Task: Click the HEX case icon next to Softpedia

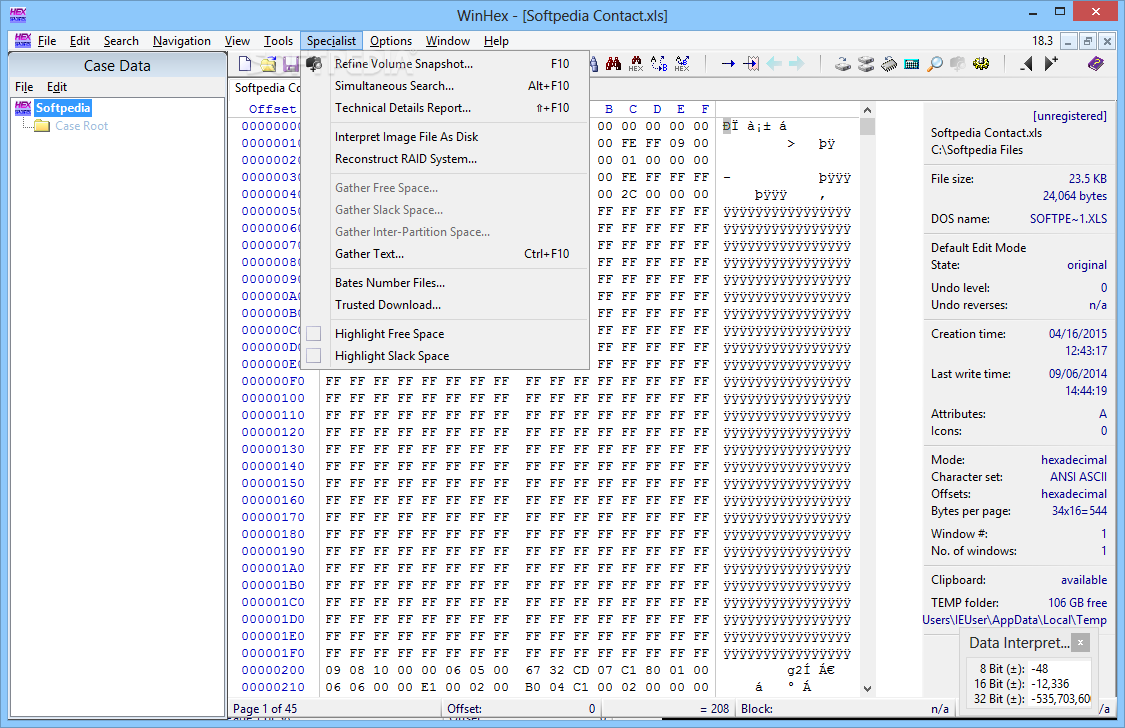Action: [x=23, y=108]
